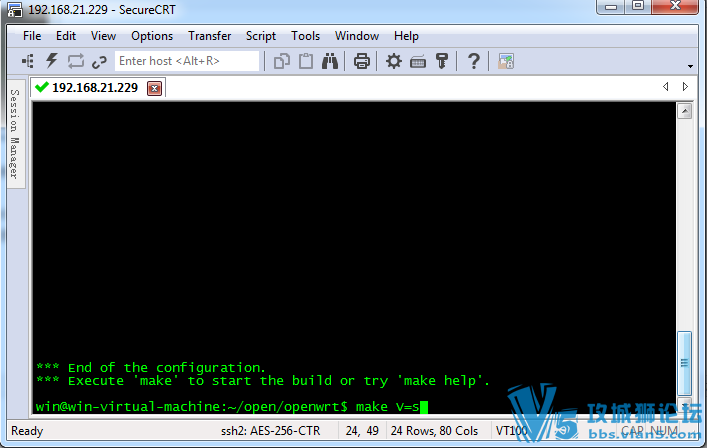Click the '24, 49' cursor position status
Viewport: 707px width, 448px height.
click(362, 431)
